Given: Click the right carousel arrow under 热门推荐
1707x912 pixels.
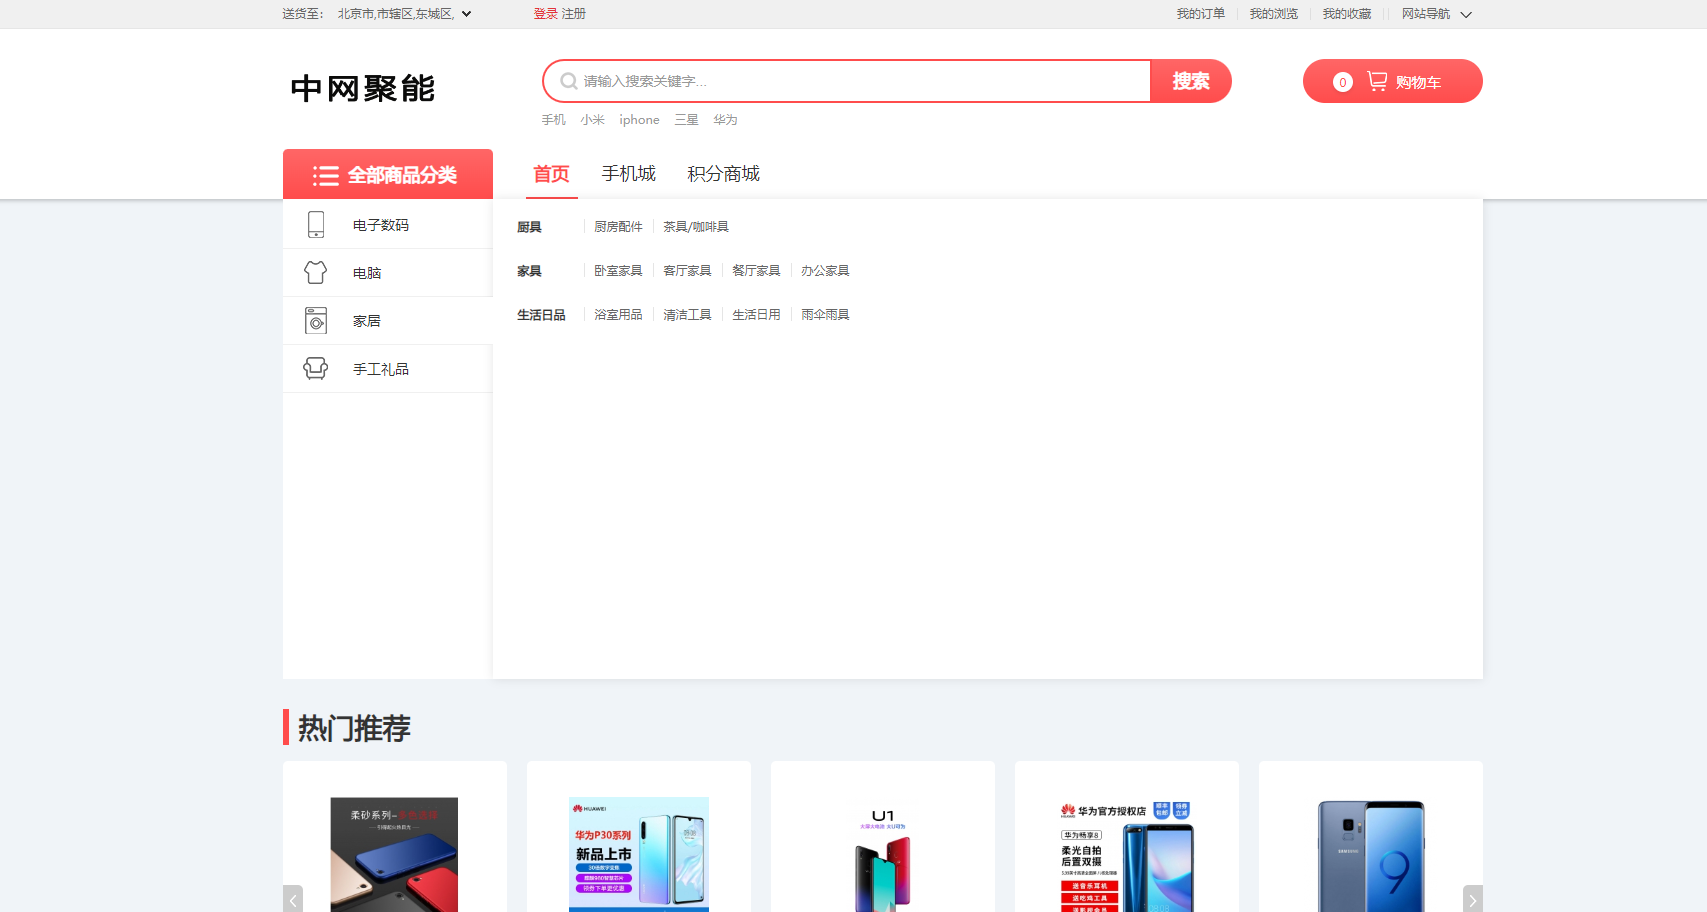Looking at the screenshot, I should [x=1471, y=899].
